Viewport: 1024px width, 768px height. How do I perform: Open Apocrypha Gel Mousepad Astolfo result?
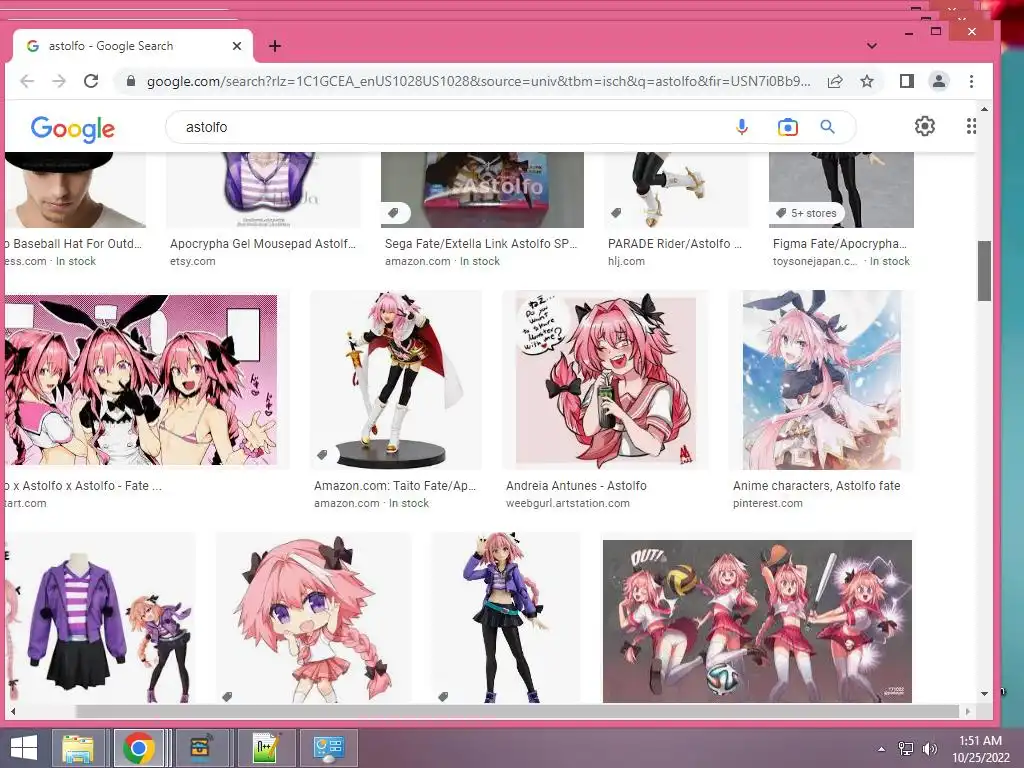263,244
